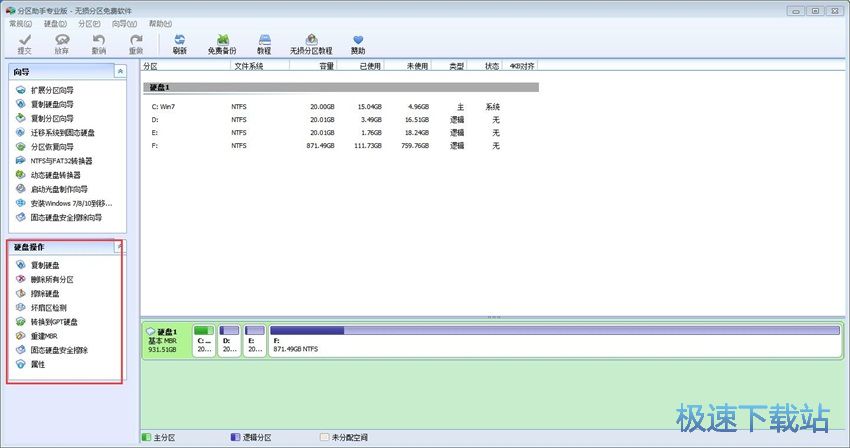Screen dimensions: 850x448
Task: Select the 硬盘1 group header in the list
Action: pyautogui.click(x=341, y=87)
